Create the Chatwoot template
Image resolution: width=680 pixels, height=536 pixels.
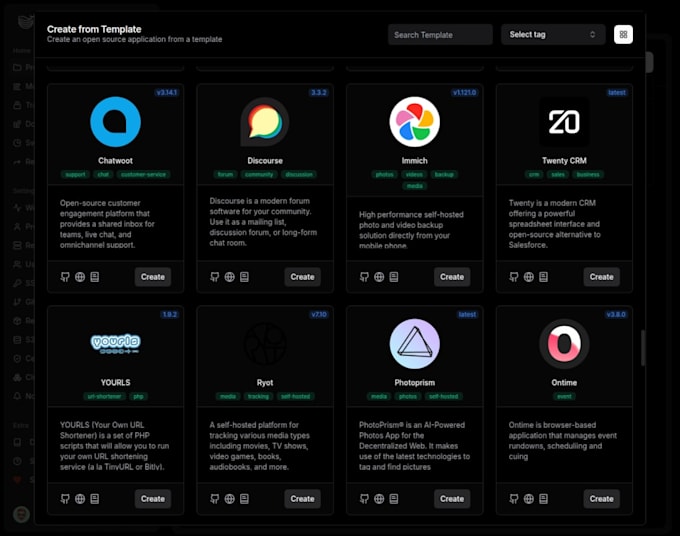(153, 277)
